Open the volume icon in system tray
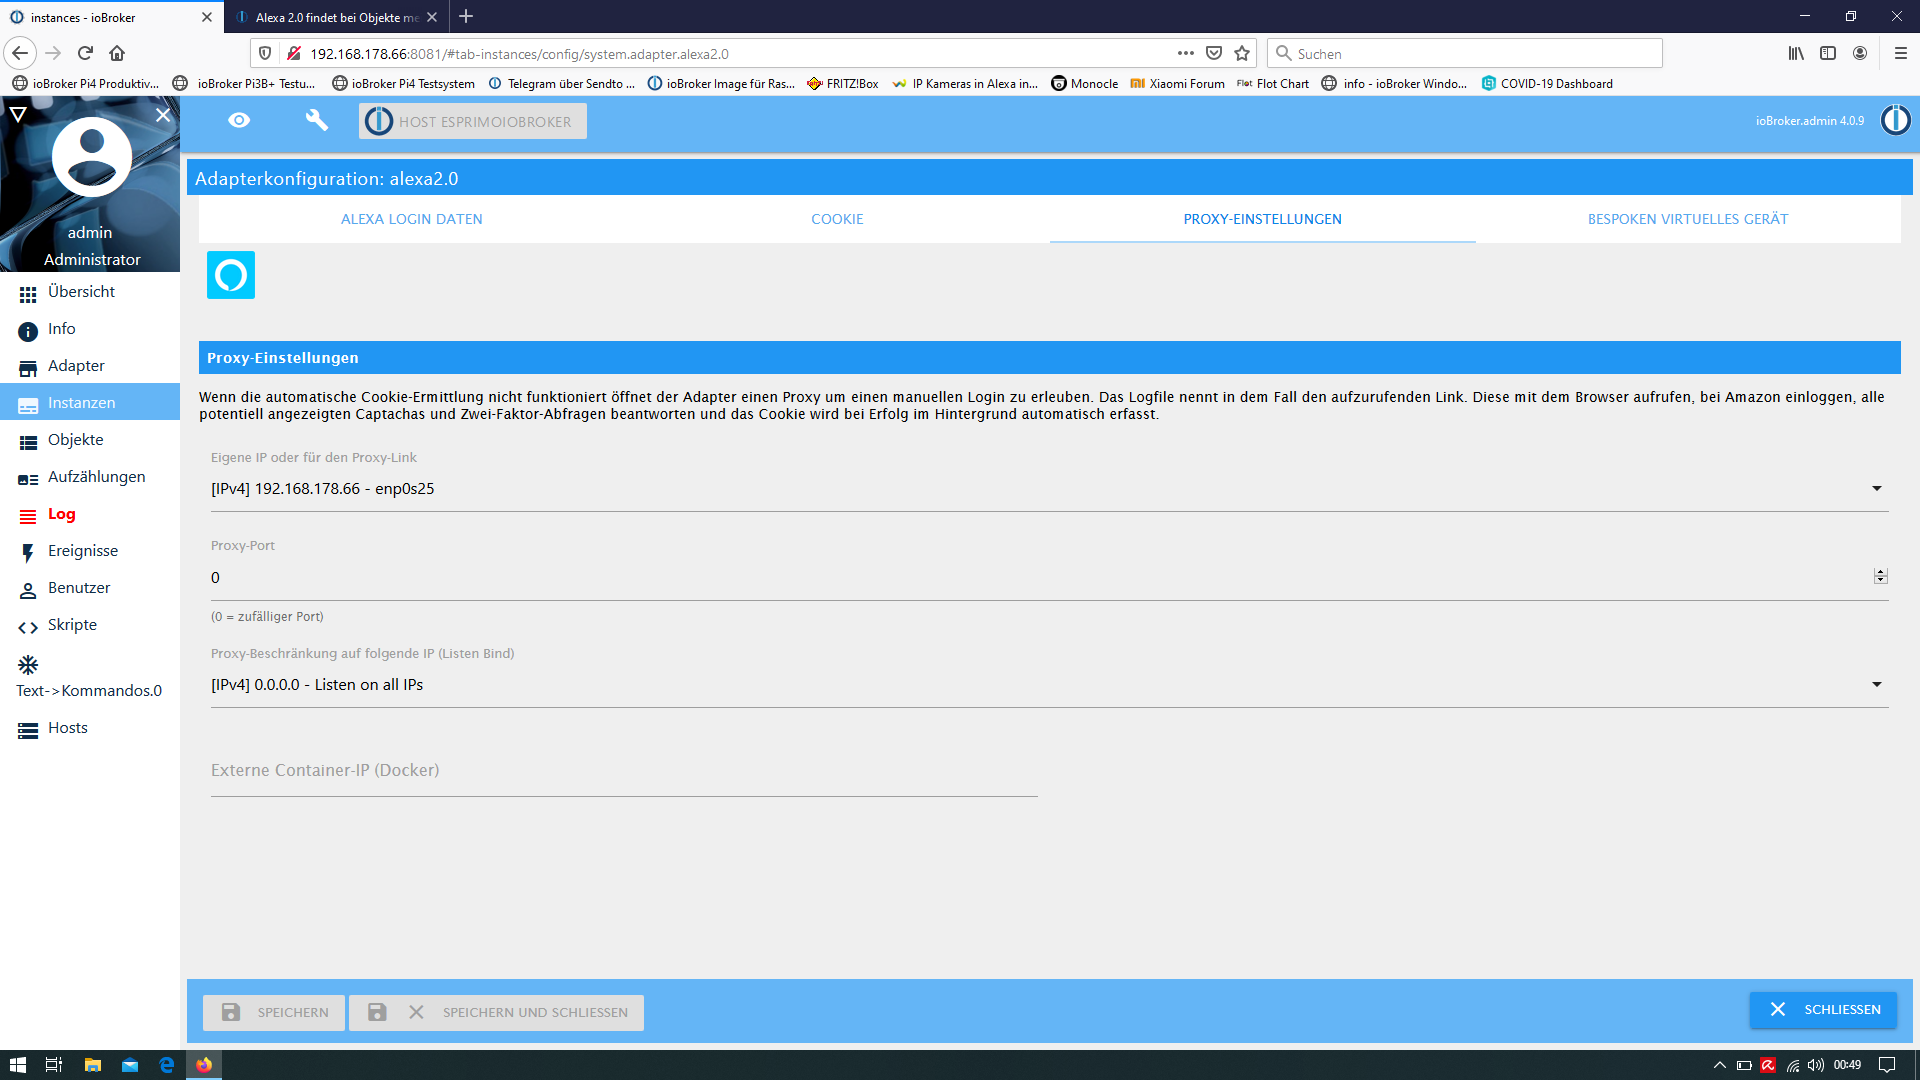 point(1816,1065)
